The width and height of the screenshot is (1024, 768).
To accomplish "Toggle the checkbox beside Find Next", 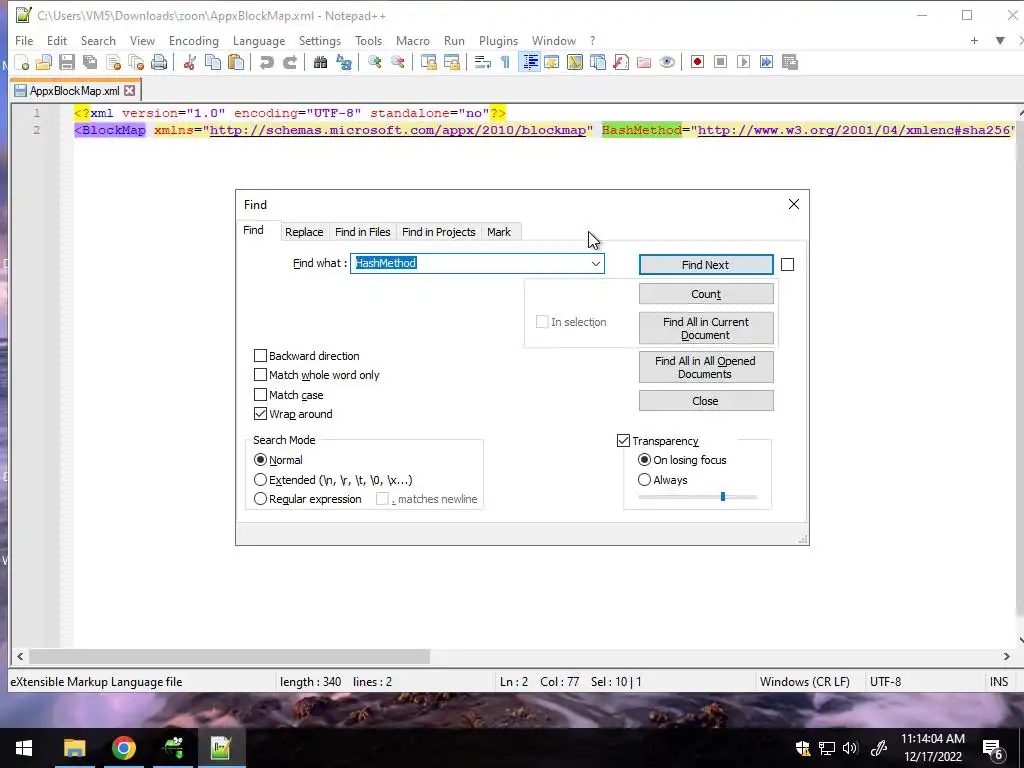I will [788, 264].
